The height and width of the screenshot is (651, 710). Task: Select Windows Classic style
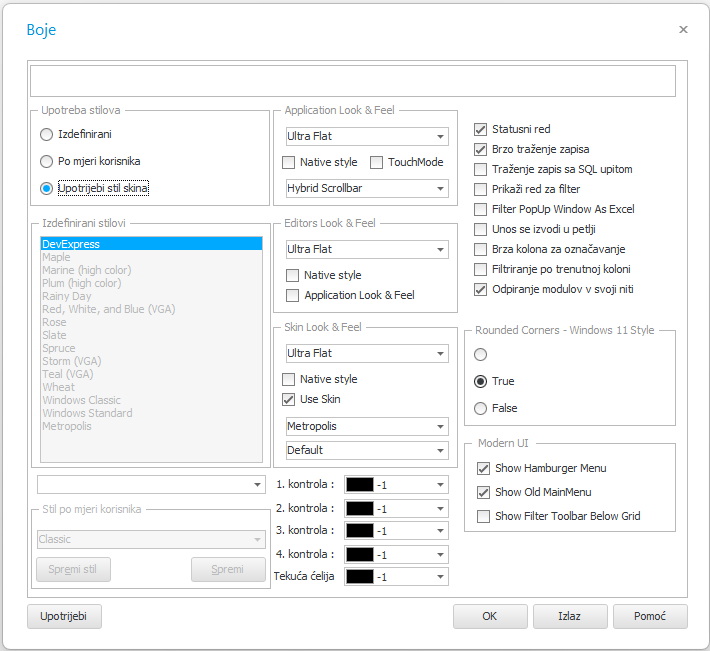pyautogui.click(x=151, y=401)
